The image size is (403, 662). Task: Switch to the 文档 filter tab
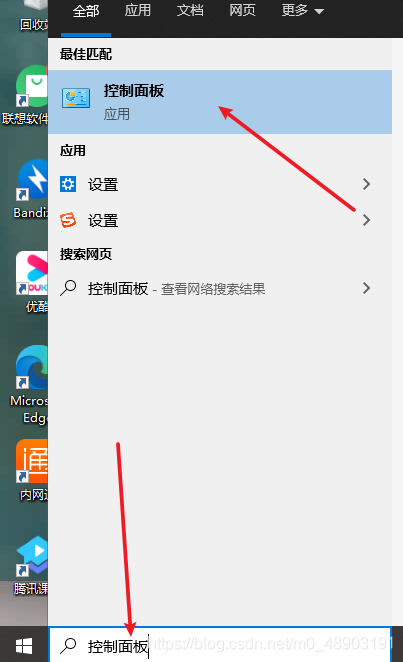[190, 10]
